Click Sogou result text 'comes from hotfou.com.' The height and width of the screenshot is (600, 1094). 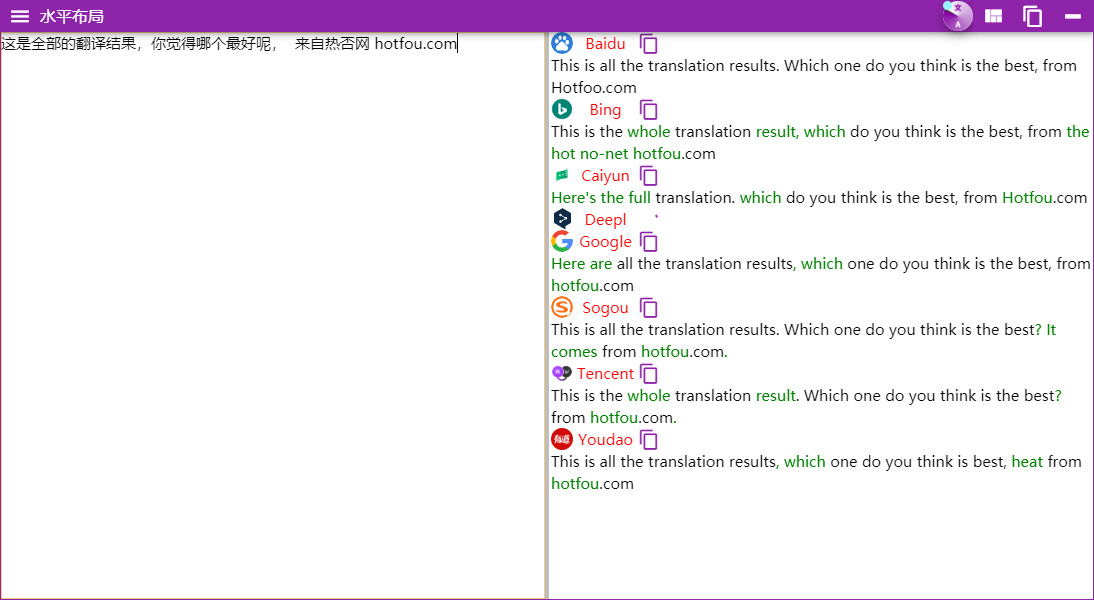(x=639, y=352)
